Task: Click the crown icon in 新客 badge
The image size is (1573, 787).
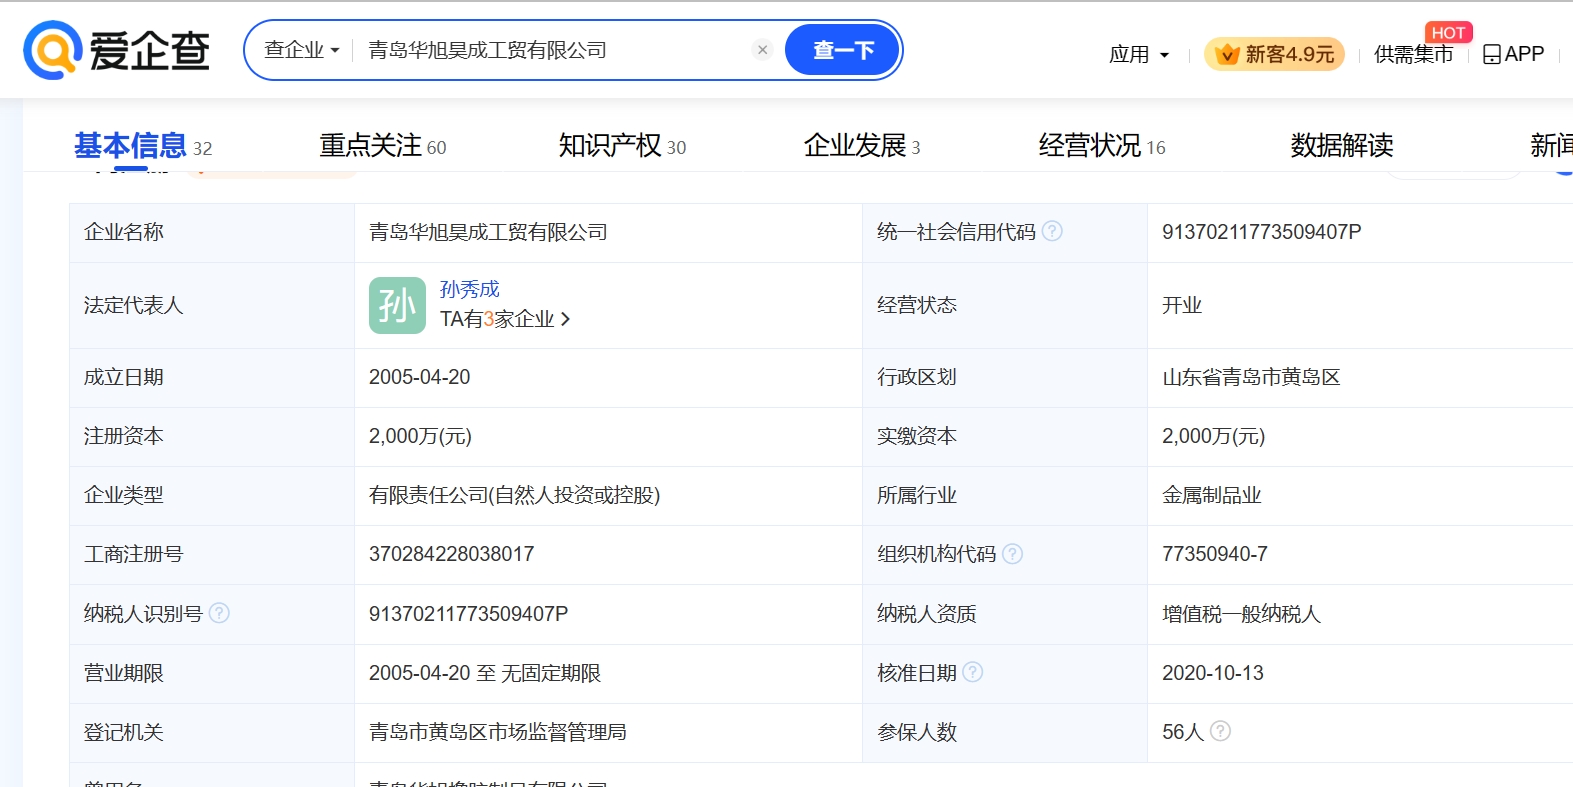Action: coord(1227,54)
